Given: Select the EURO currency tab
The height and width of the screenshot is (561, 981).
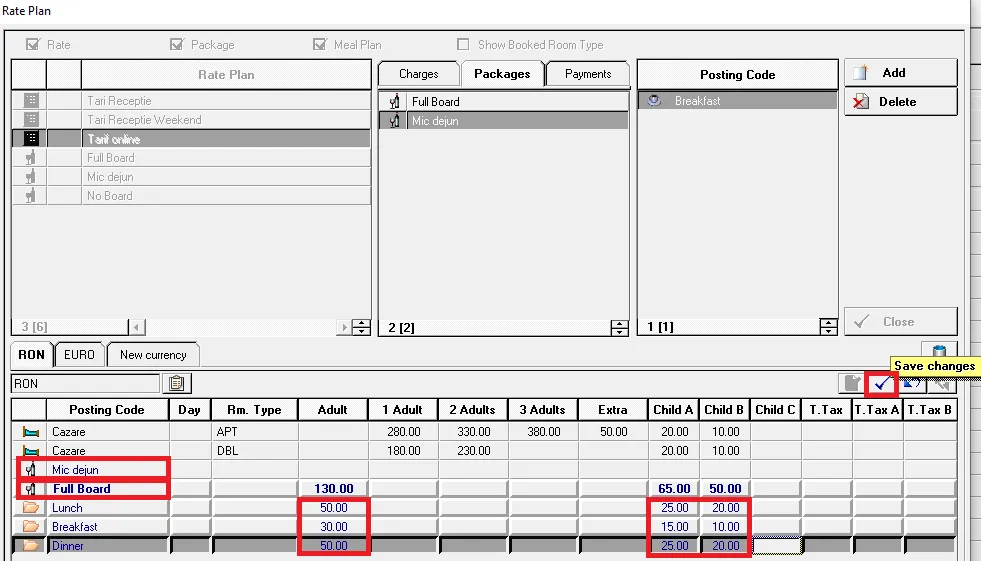Looking at the screenshot, I should (x=79, y=355).
